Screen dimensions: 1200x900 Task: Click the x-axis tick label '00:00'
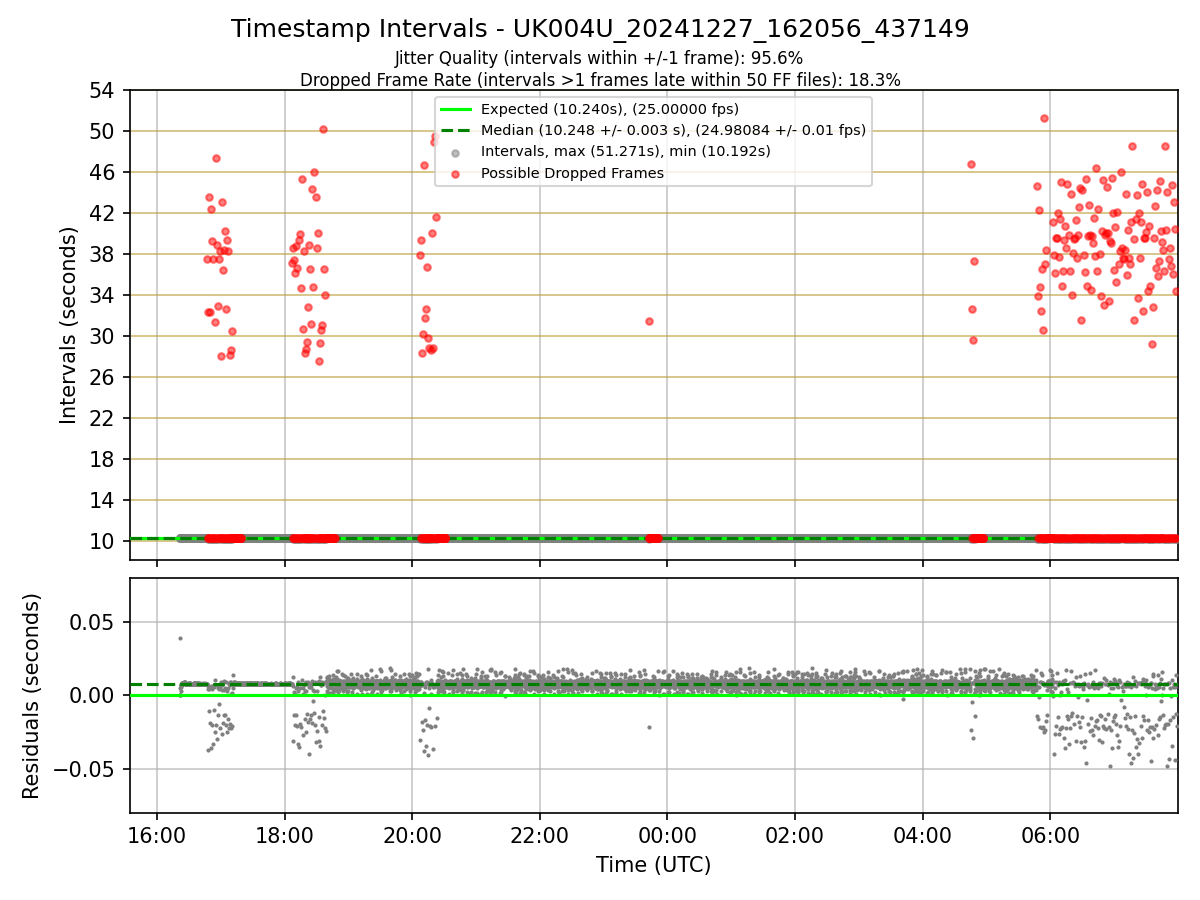pyautogui.click(x=667, y=835)
